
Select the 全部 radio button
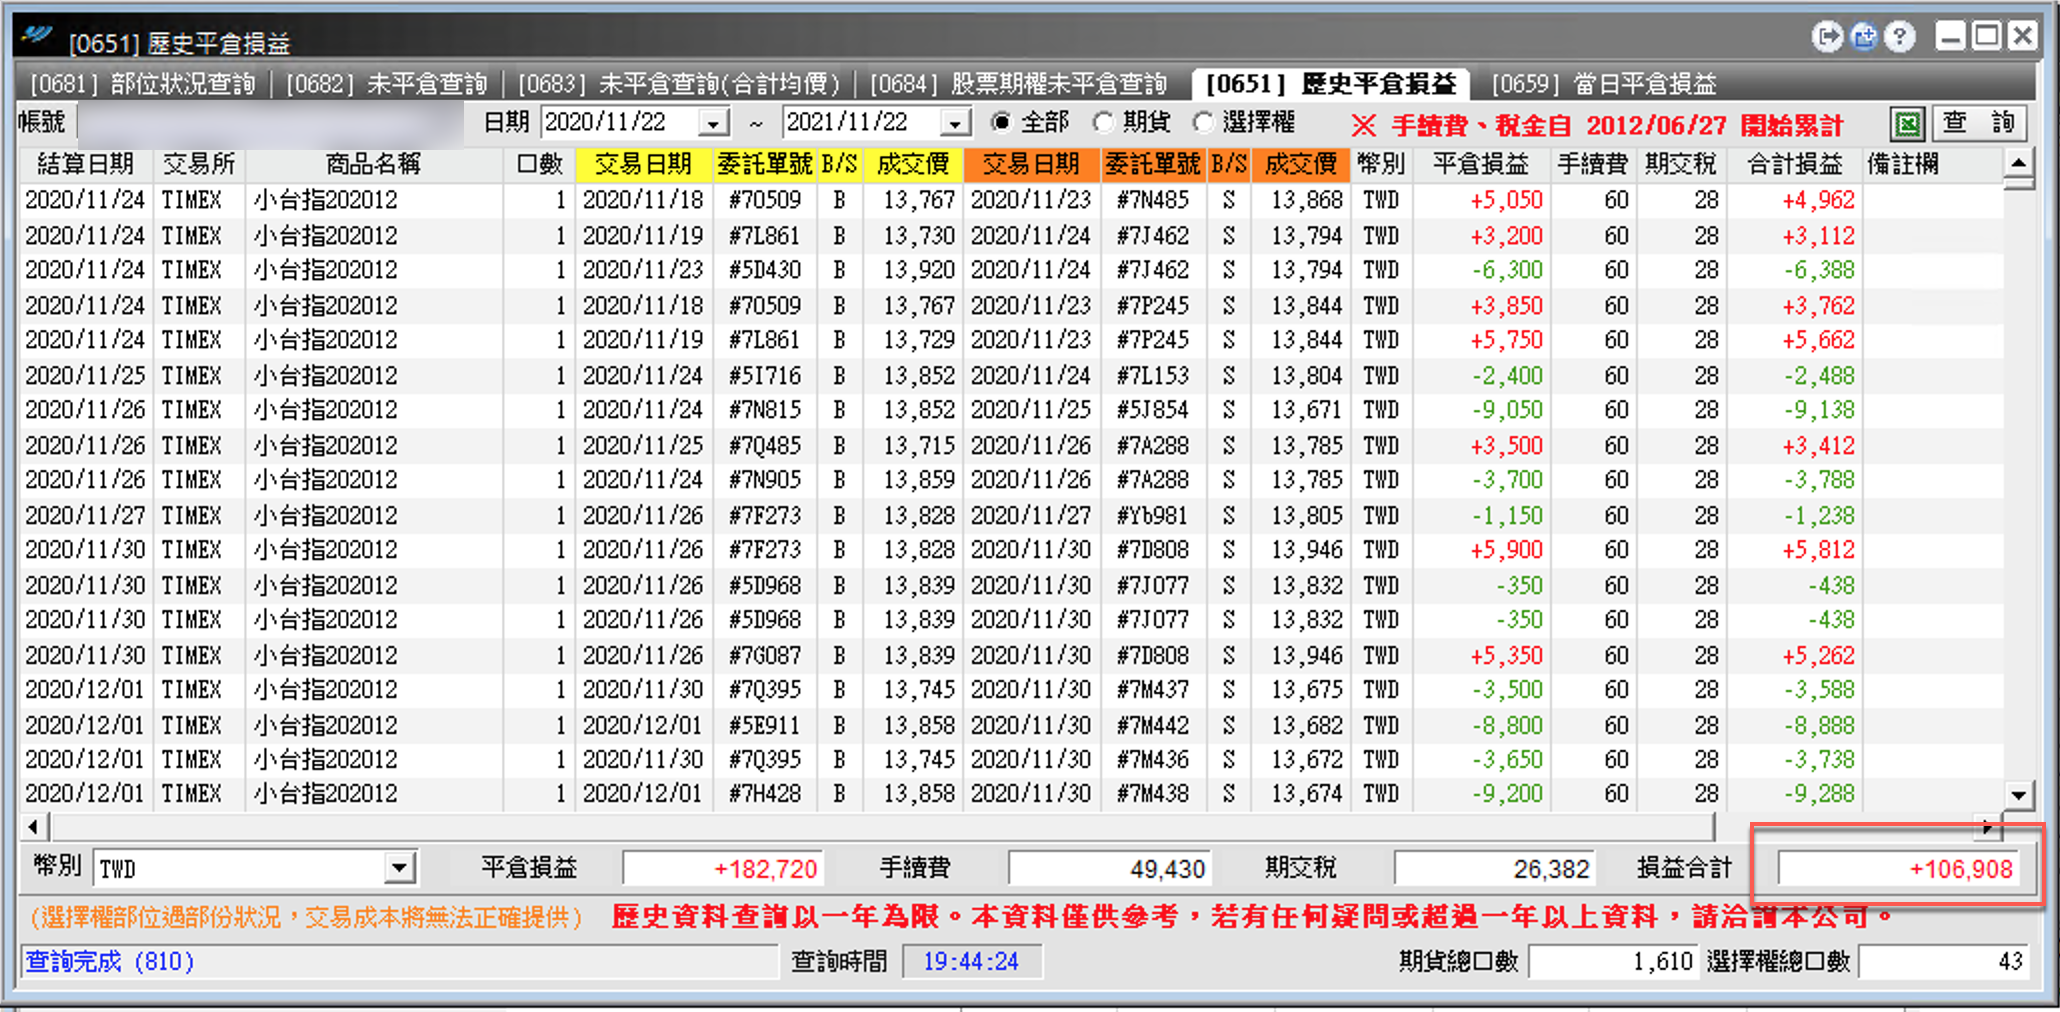tap(1001, 122)
